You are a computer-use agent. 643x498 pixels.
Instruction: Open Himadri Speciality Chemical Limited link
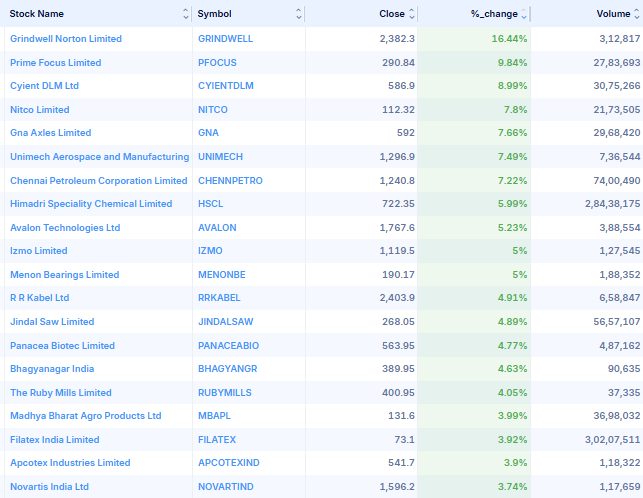click(91, 203)
